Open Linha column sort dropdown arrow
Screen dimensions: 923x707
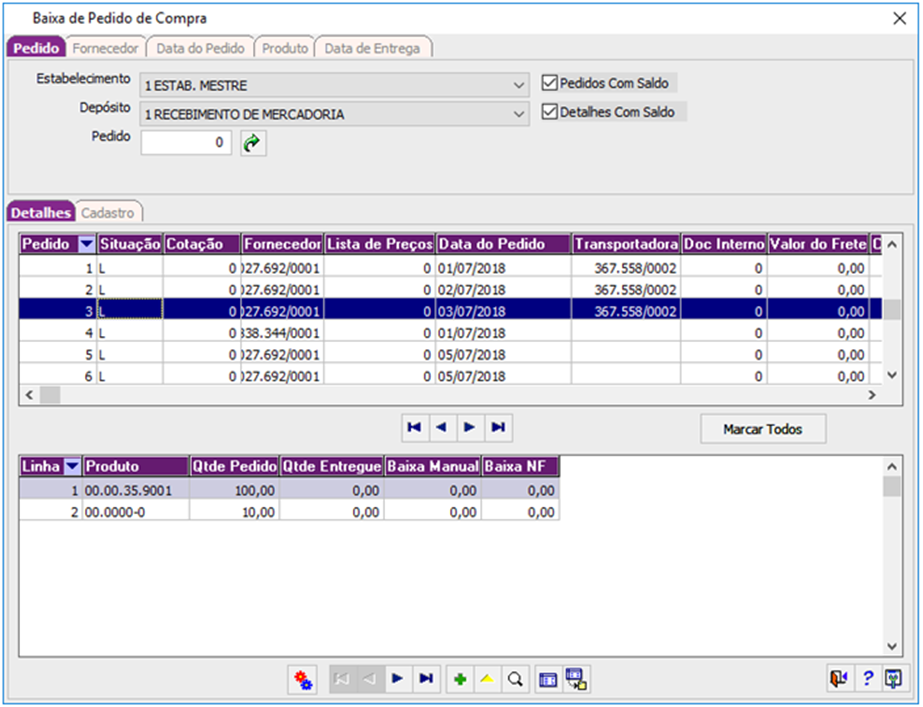coord(72,467)
